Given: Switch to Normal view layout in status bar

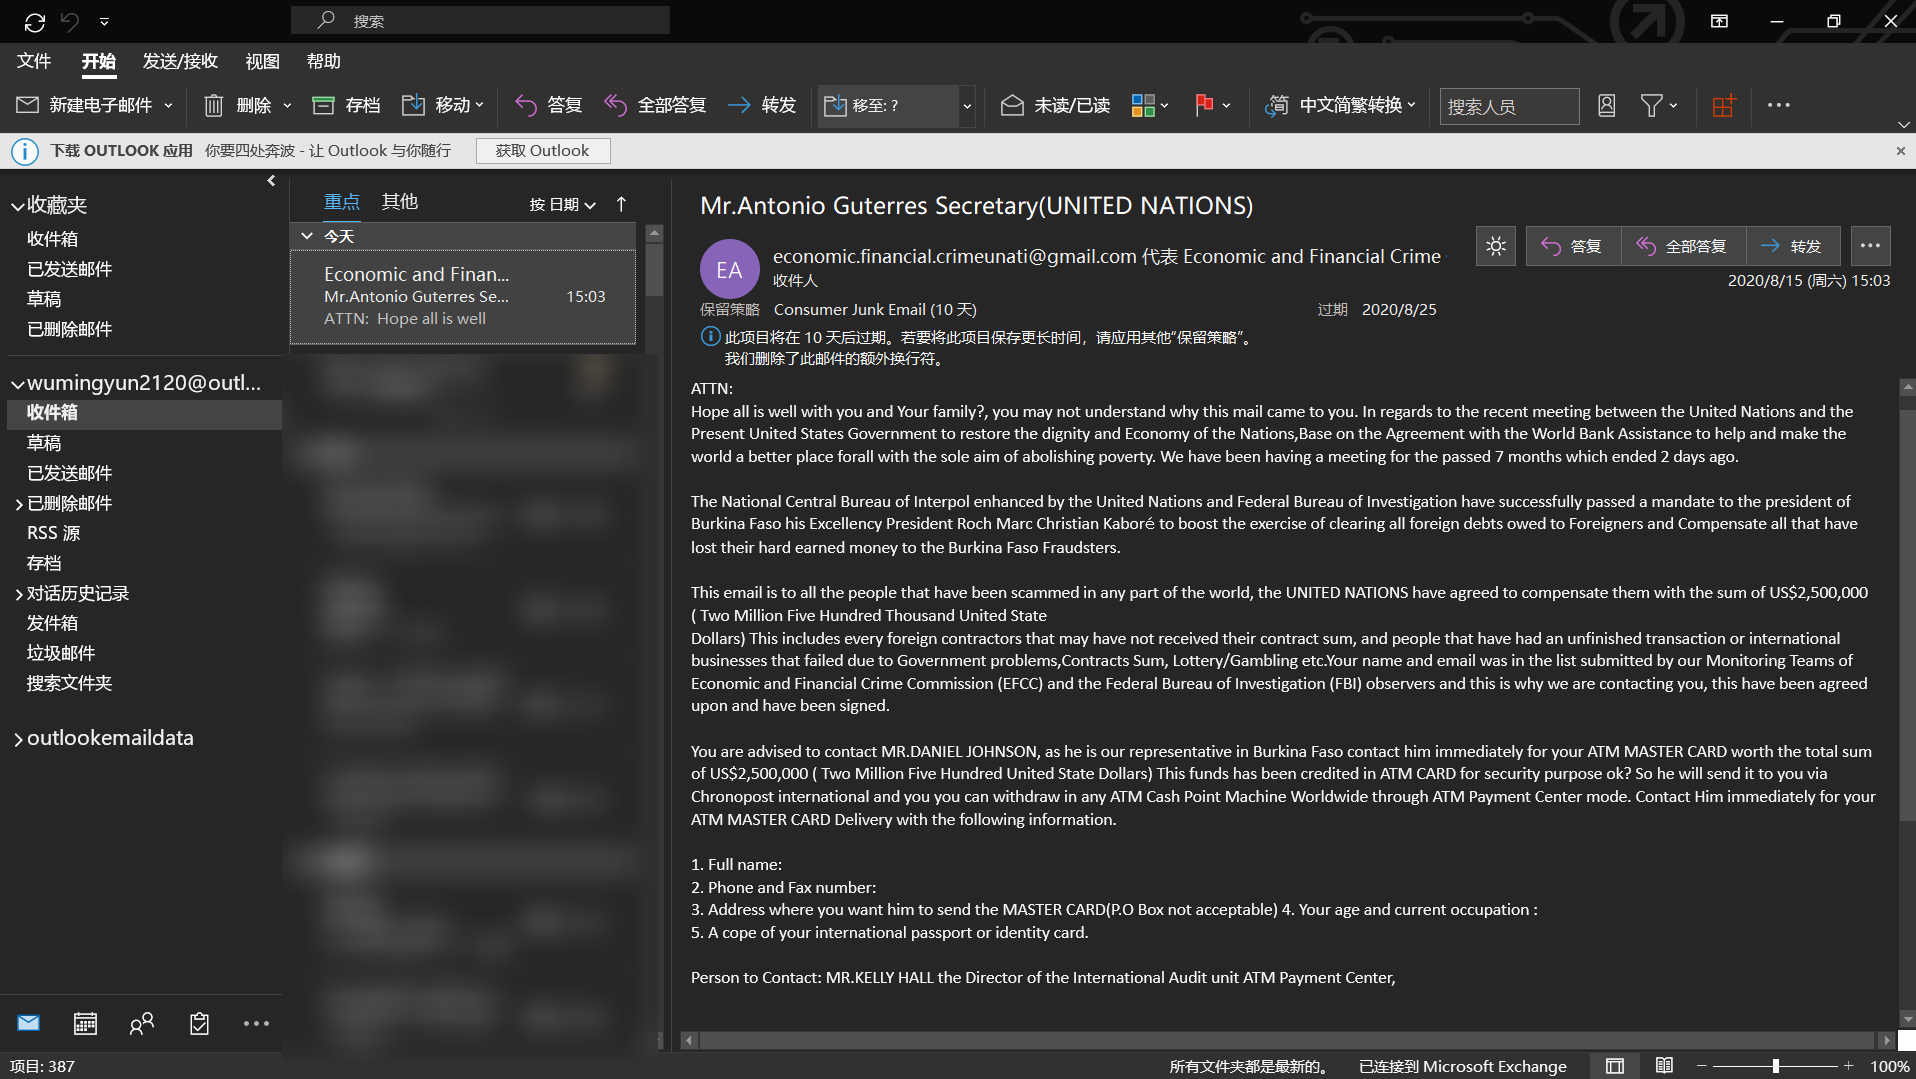Looking at the screenshot, I should pyautogui.click(x=1615, y=1066).
